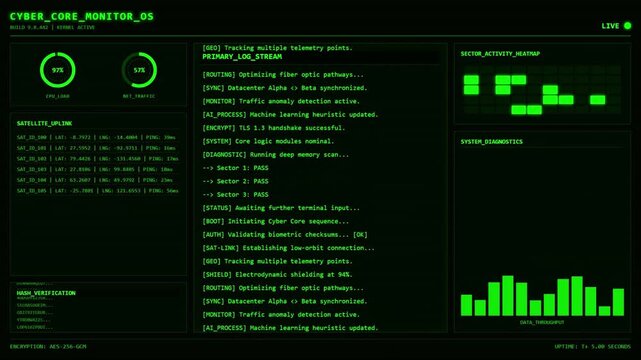Click the UPTIME seconds status text

click(593, 347)
